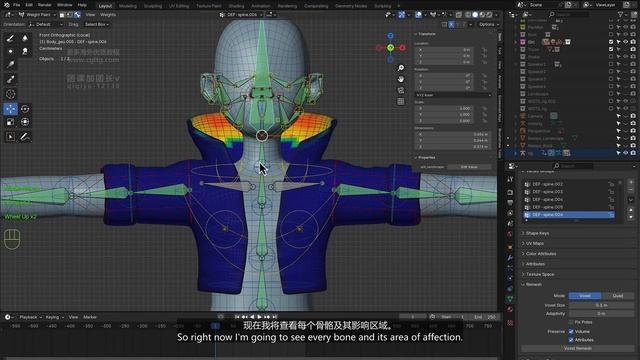Click the viewport pan hand icon
Viewport: 640px width, 360px height.
click(401, 79)
